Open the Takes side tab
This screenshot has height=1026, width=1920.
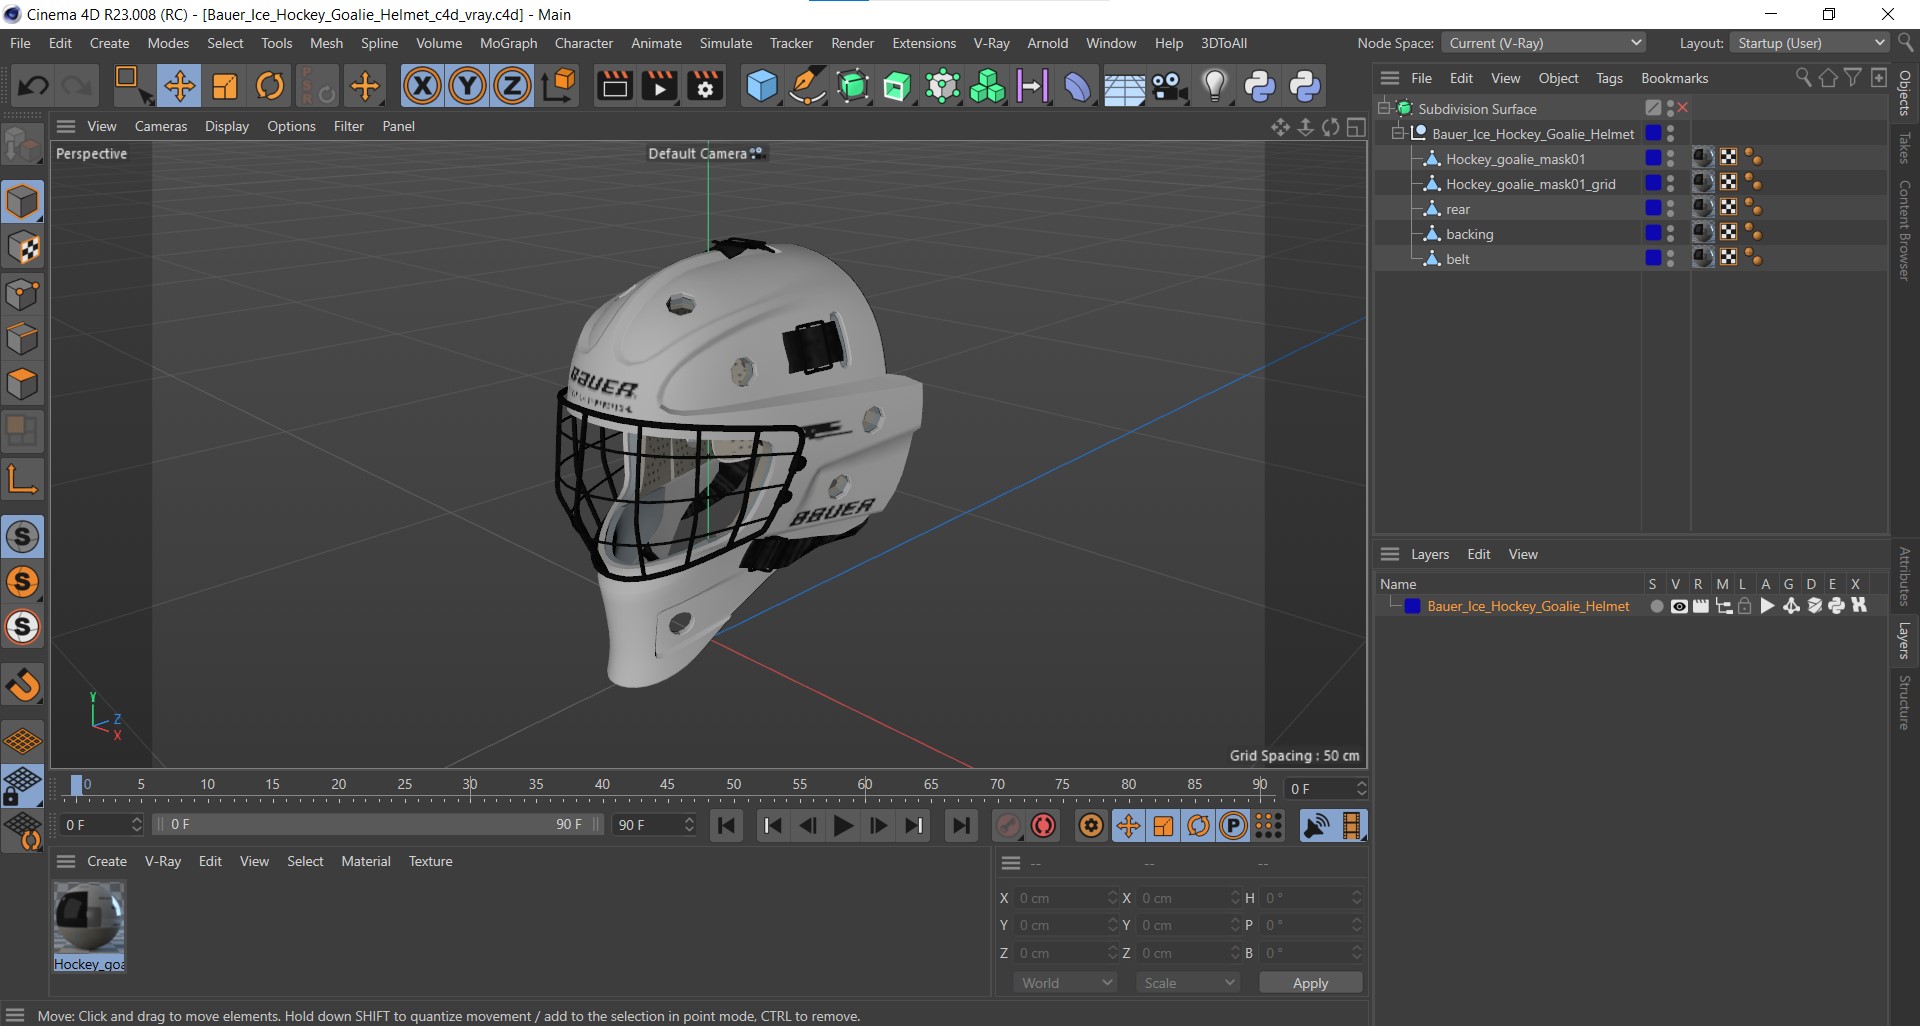(x=1904, y=148)
